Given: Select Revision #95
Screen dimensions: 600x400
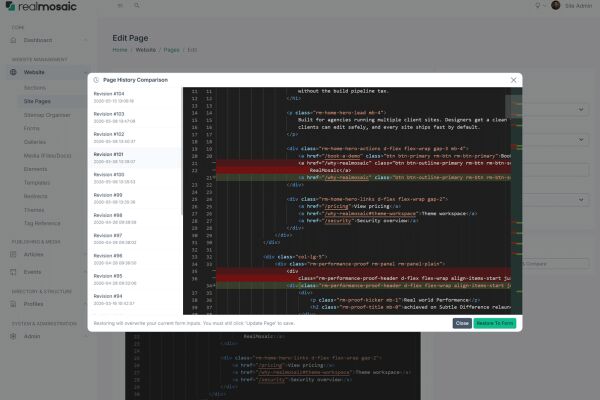Looking at the screenshot, I should click(x=134, y=279).
